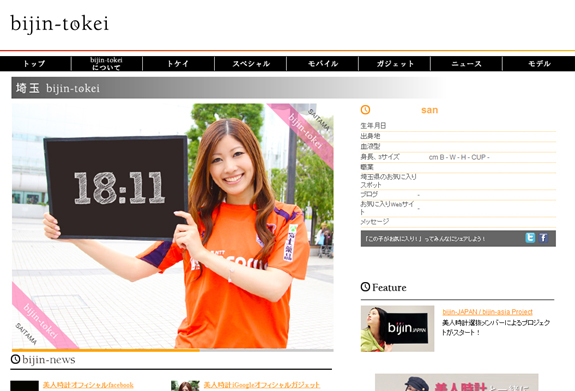Screen dimensions: 575x391
Task: Click the 18:11 model photo
Action: click(x=173, y=226)
